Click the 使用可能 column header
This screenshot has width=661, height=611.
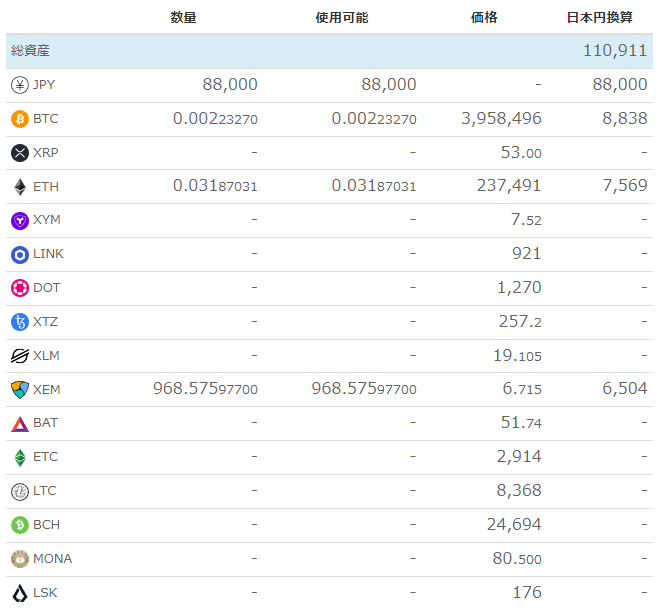[342, 18]
